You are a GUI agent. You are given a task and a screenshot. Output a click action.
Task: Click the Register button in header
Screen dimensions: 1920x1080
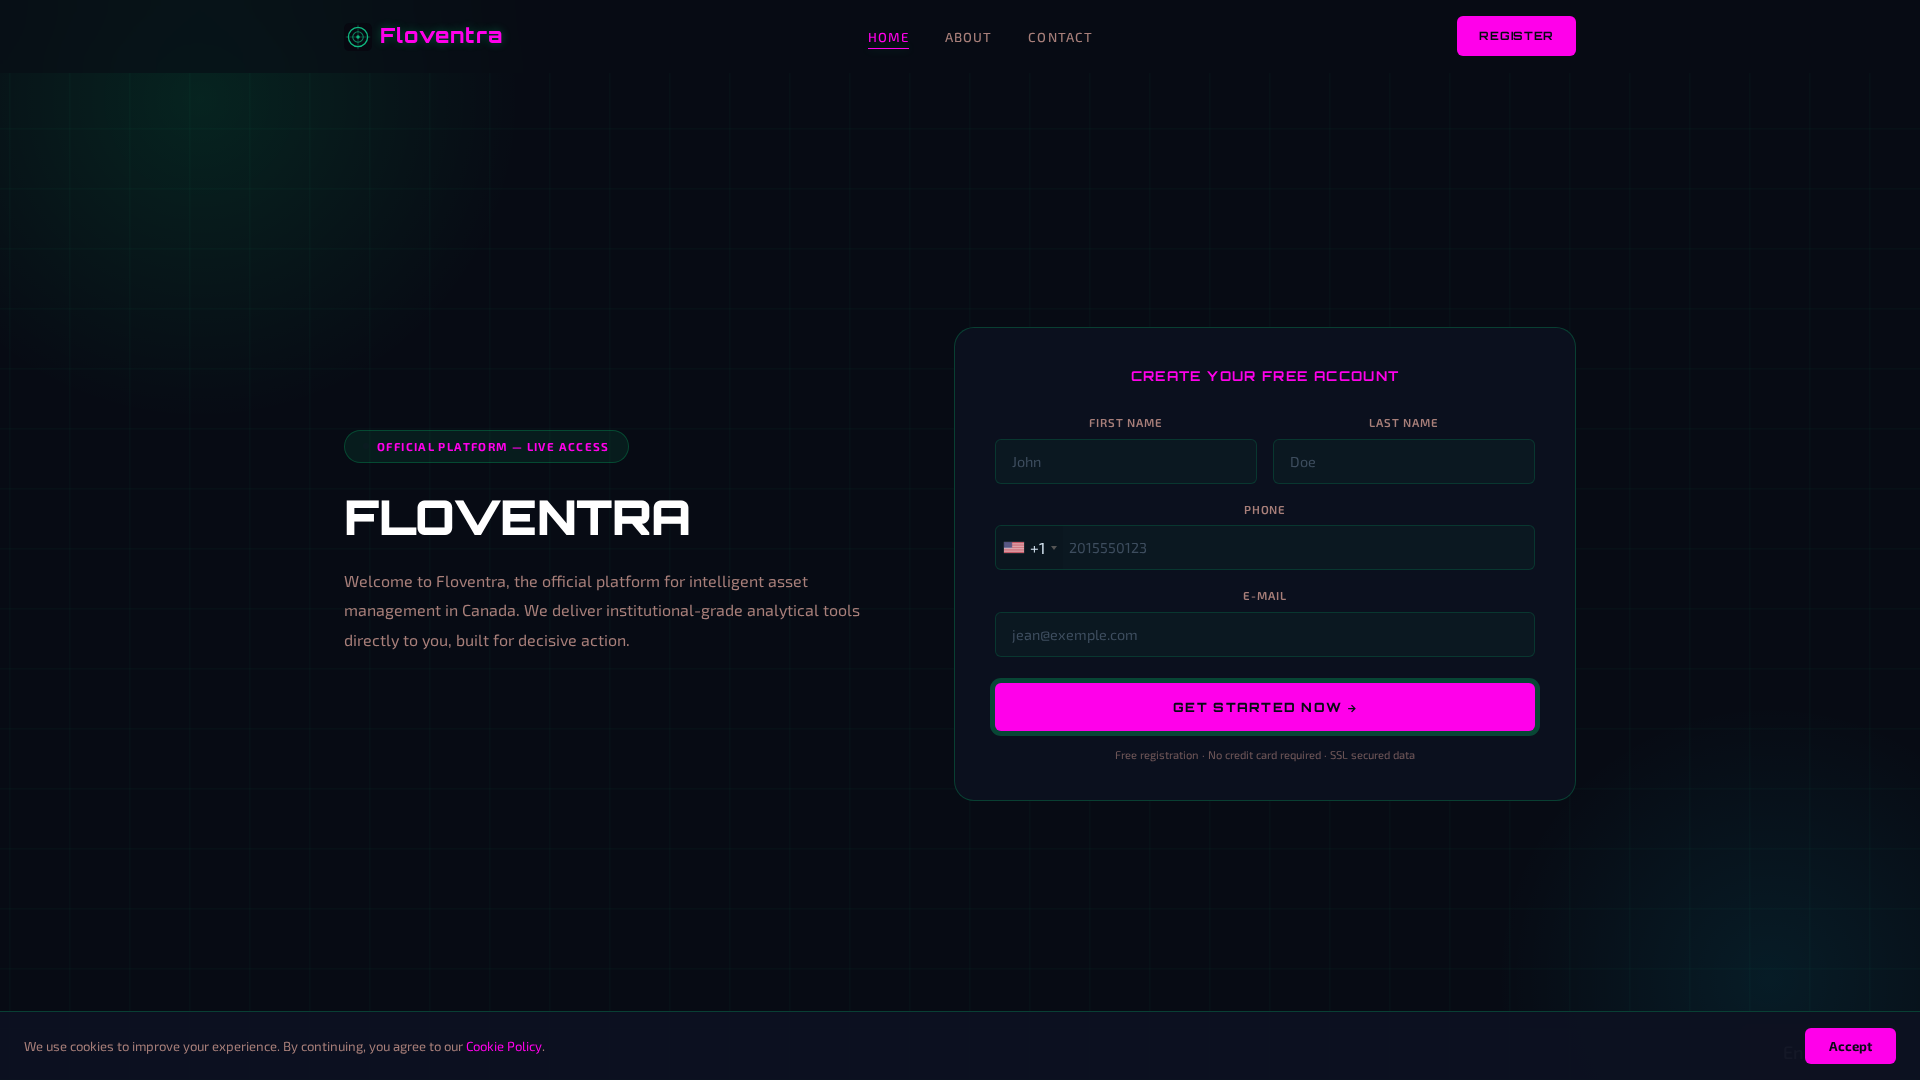[1516, 36]
